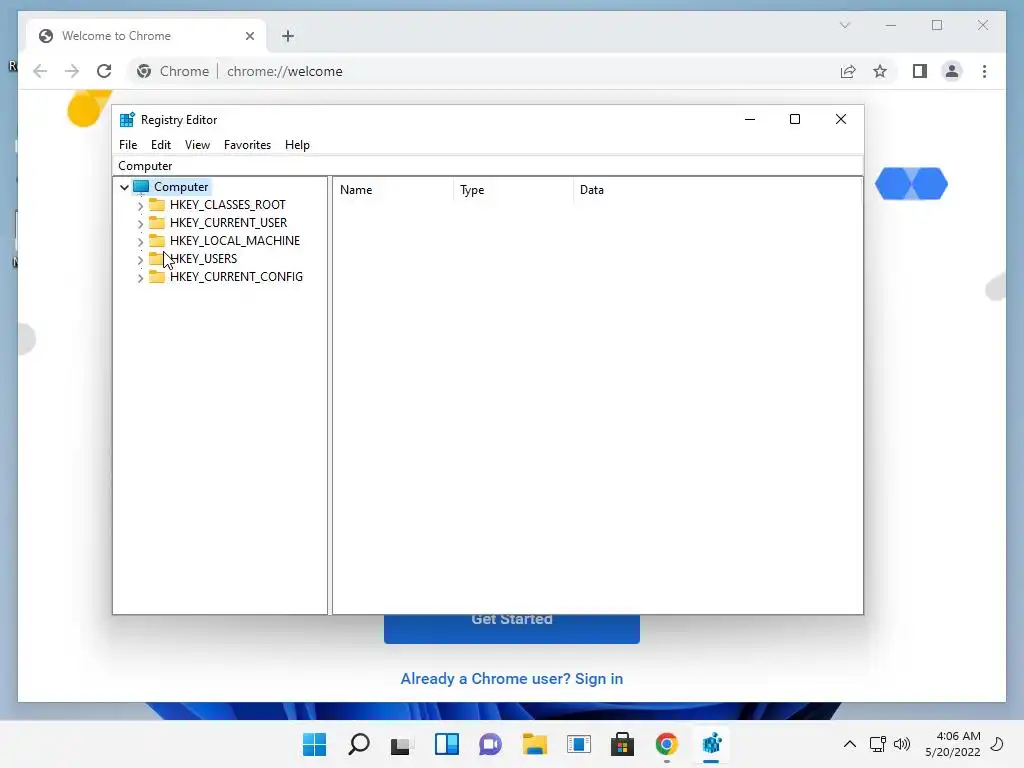This screenshot has width=1024, height=768.
Task: Expand the HKEY_LOCAL_MACHINE key
Action: (x=140, y=242)
